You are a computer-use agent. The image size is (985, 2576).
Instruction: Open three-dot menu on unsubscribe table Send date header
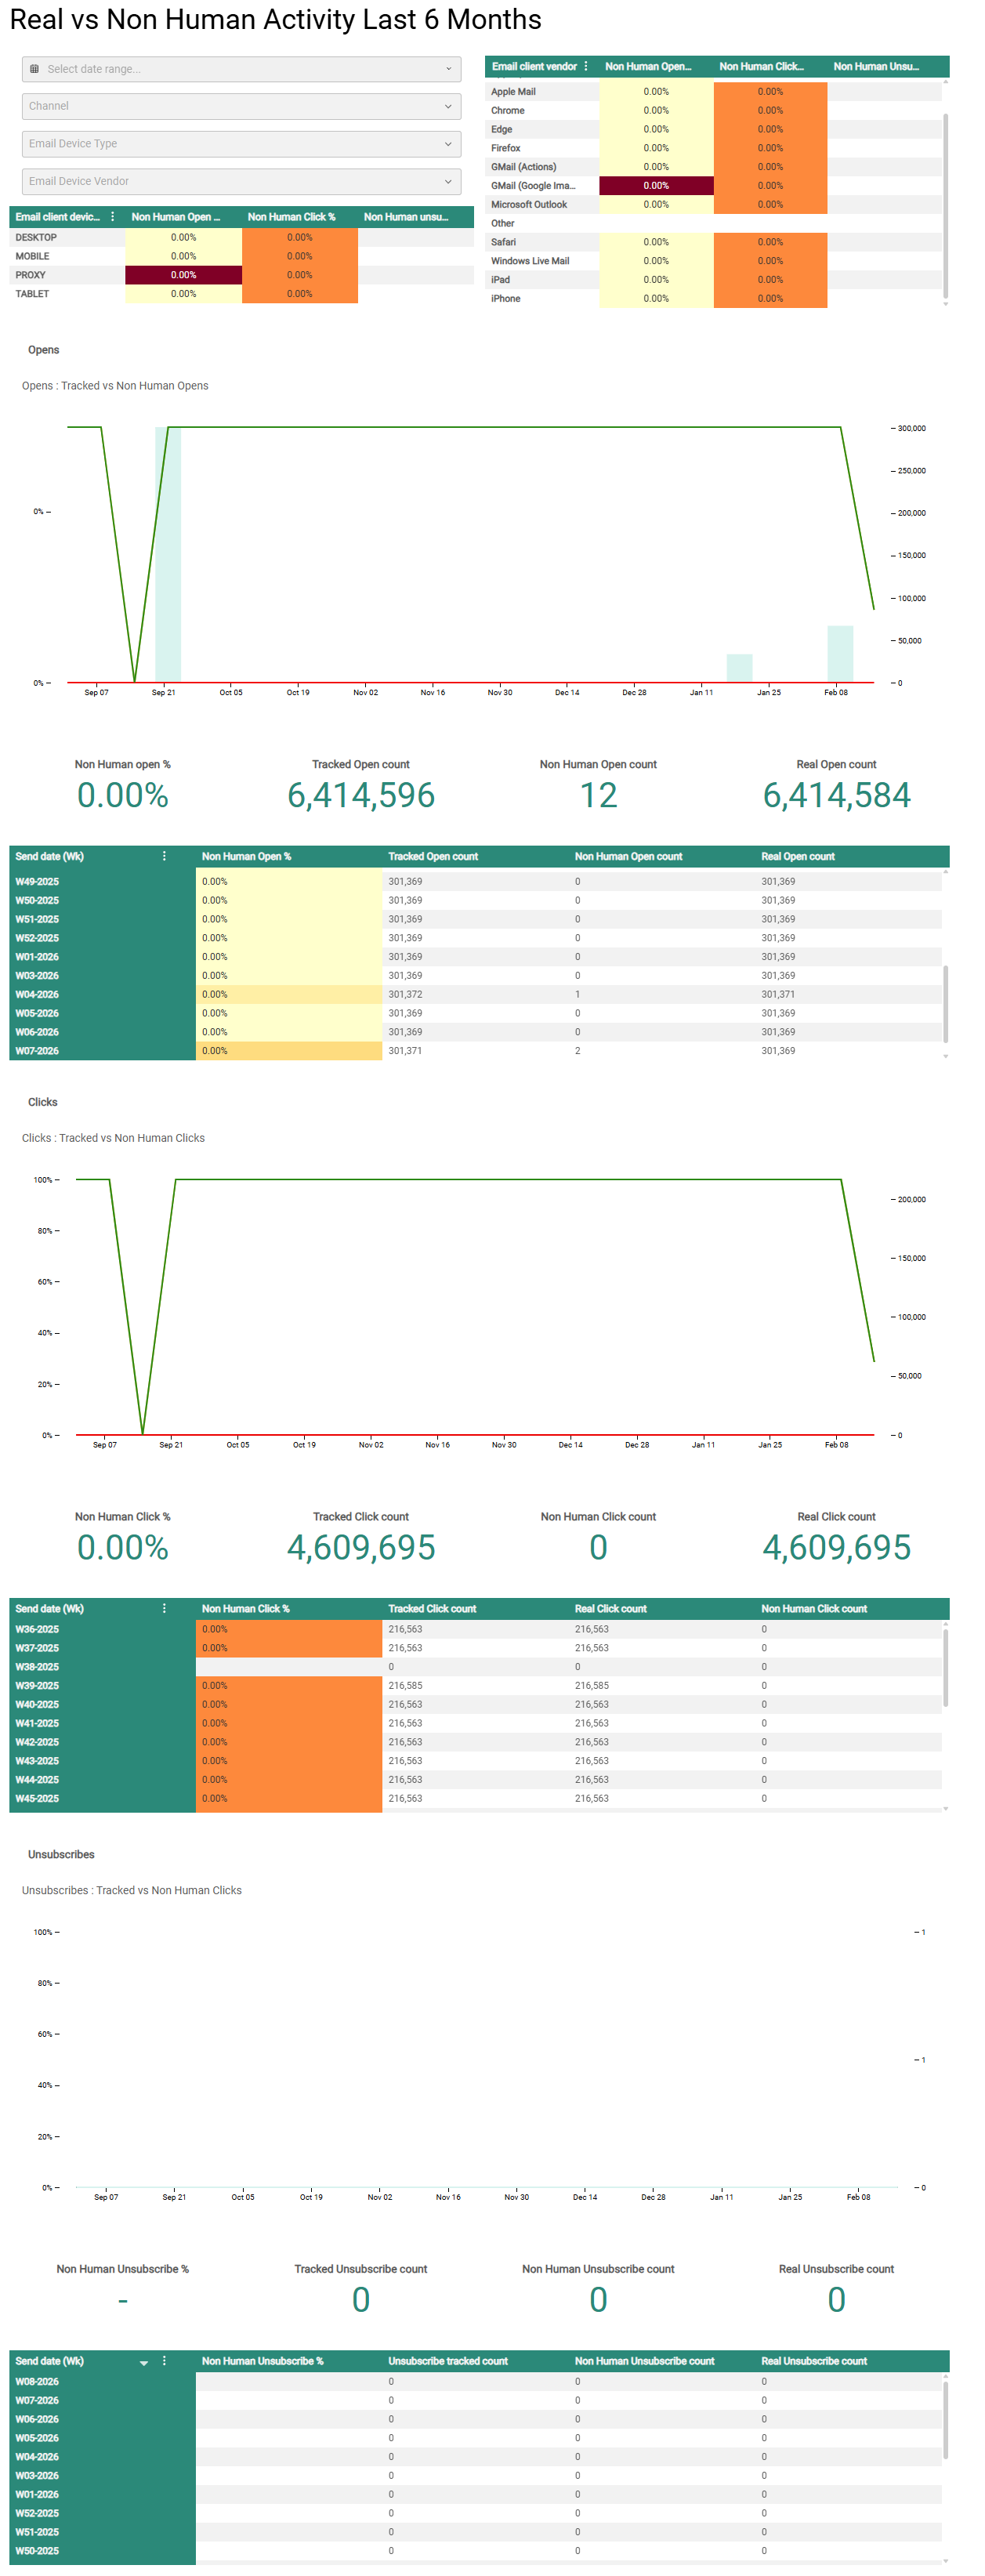(x=164, y=2360)
